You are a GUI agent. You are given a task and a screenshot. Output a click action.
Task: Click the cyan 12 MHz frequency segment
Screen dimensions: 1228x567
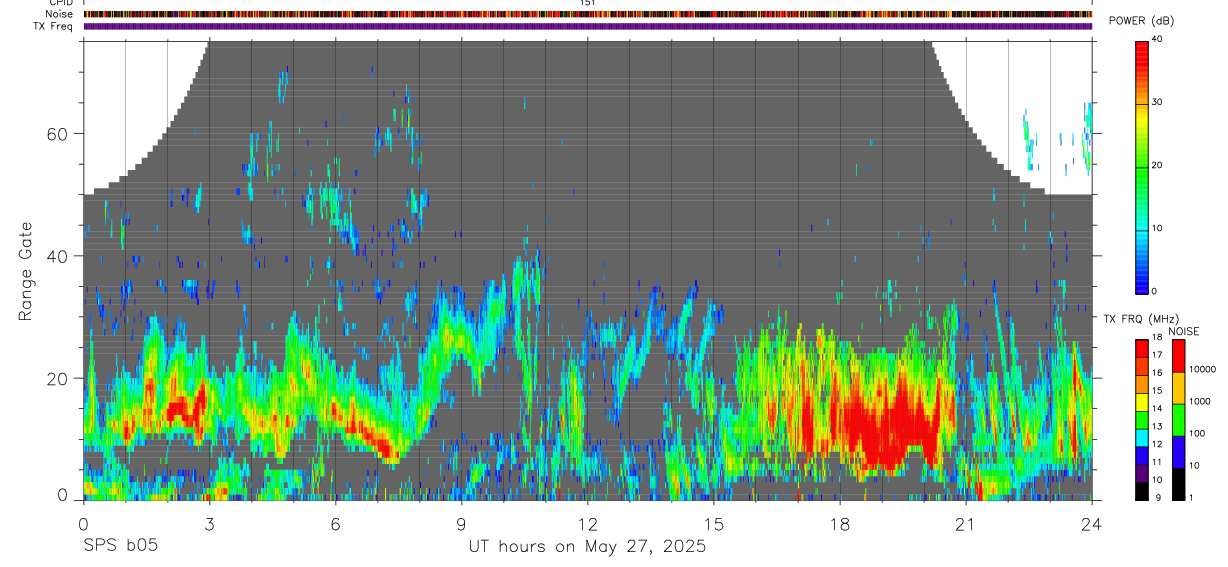point(1142,438)
